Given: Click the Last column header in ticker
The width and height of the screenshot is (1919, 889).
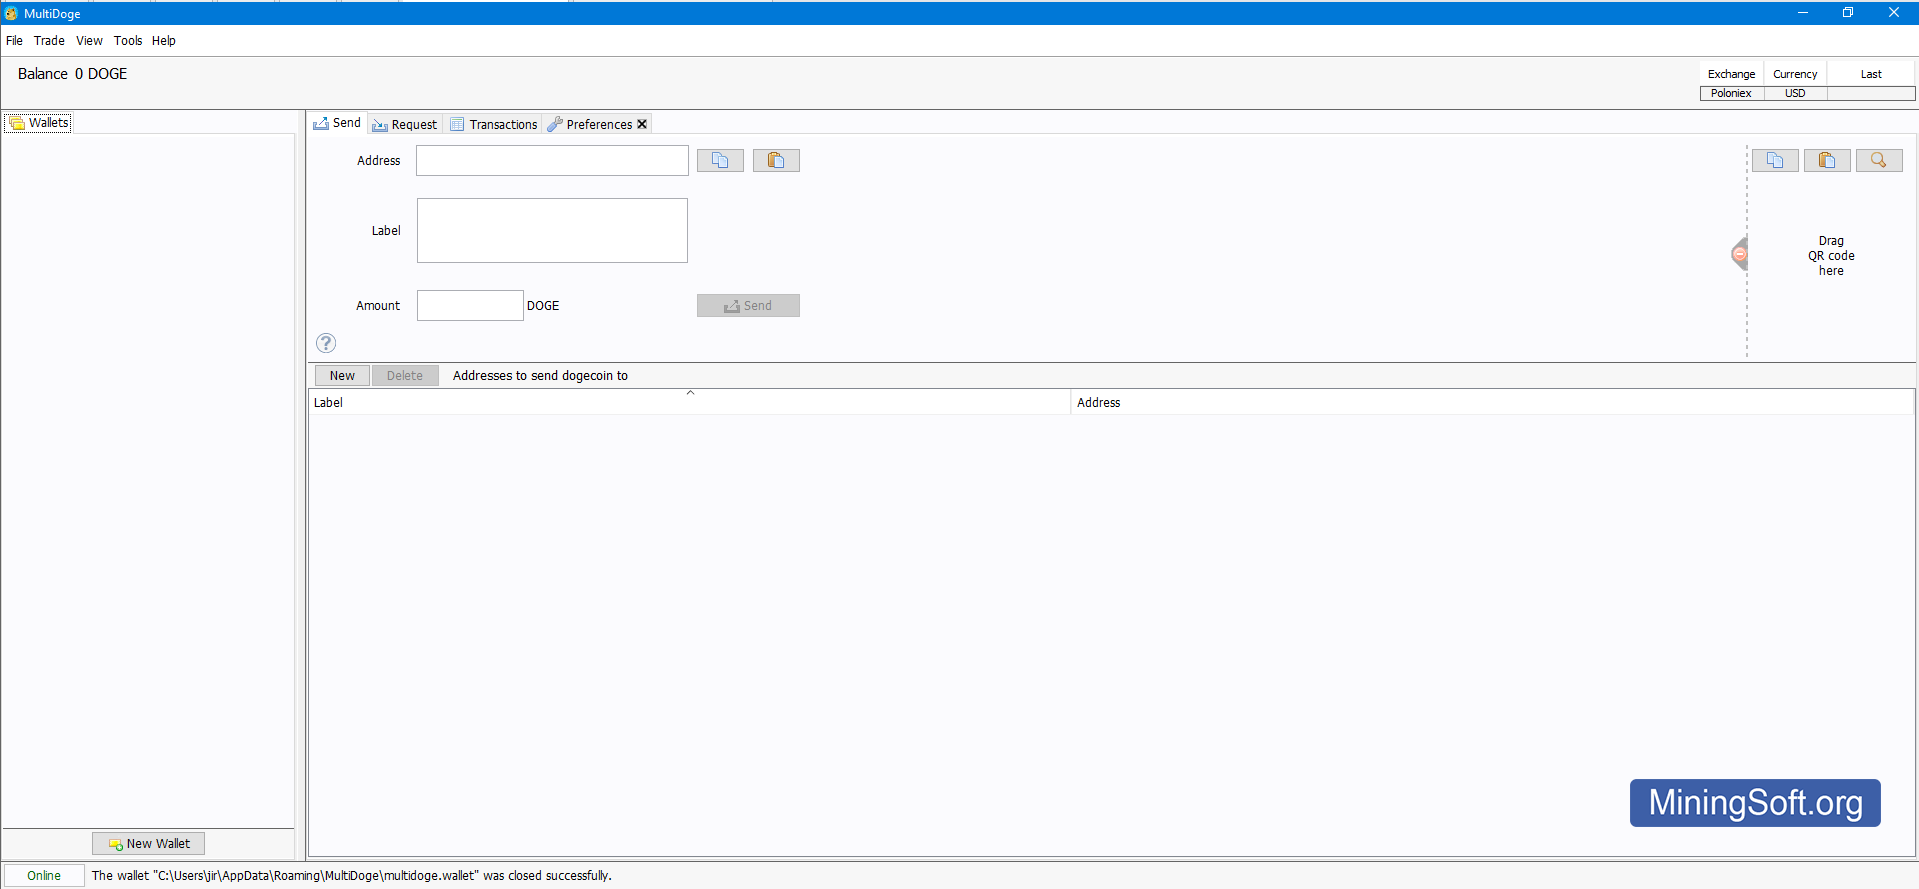Looking at the screenshot, I should 1871,74.
